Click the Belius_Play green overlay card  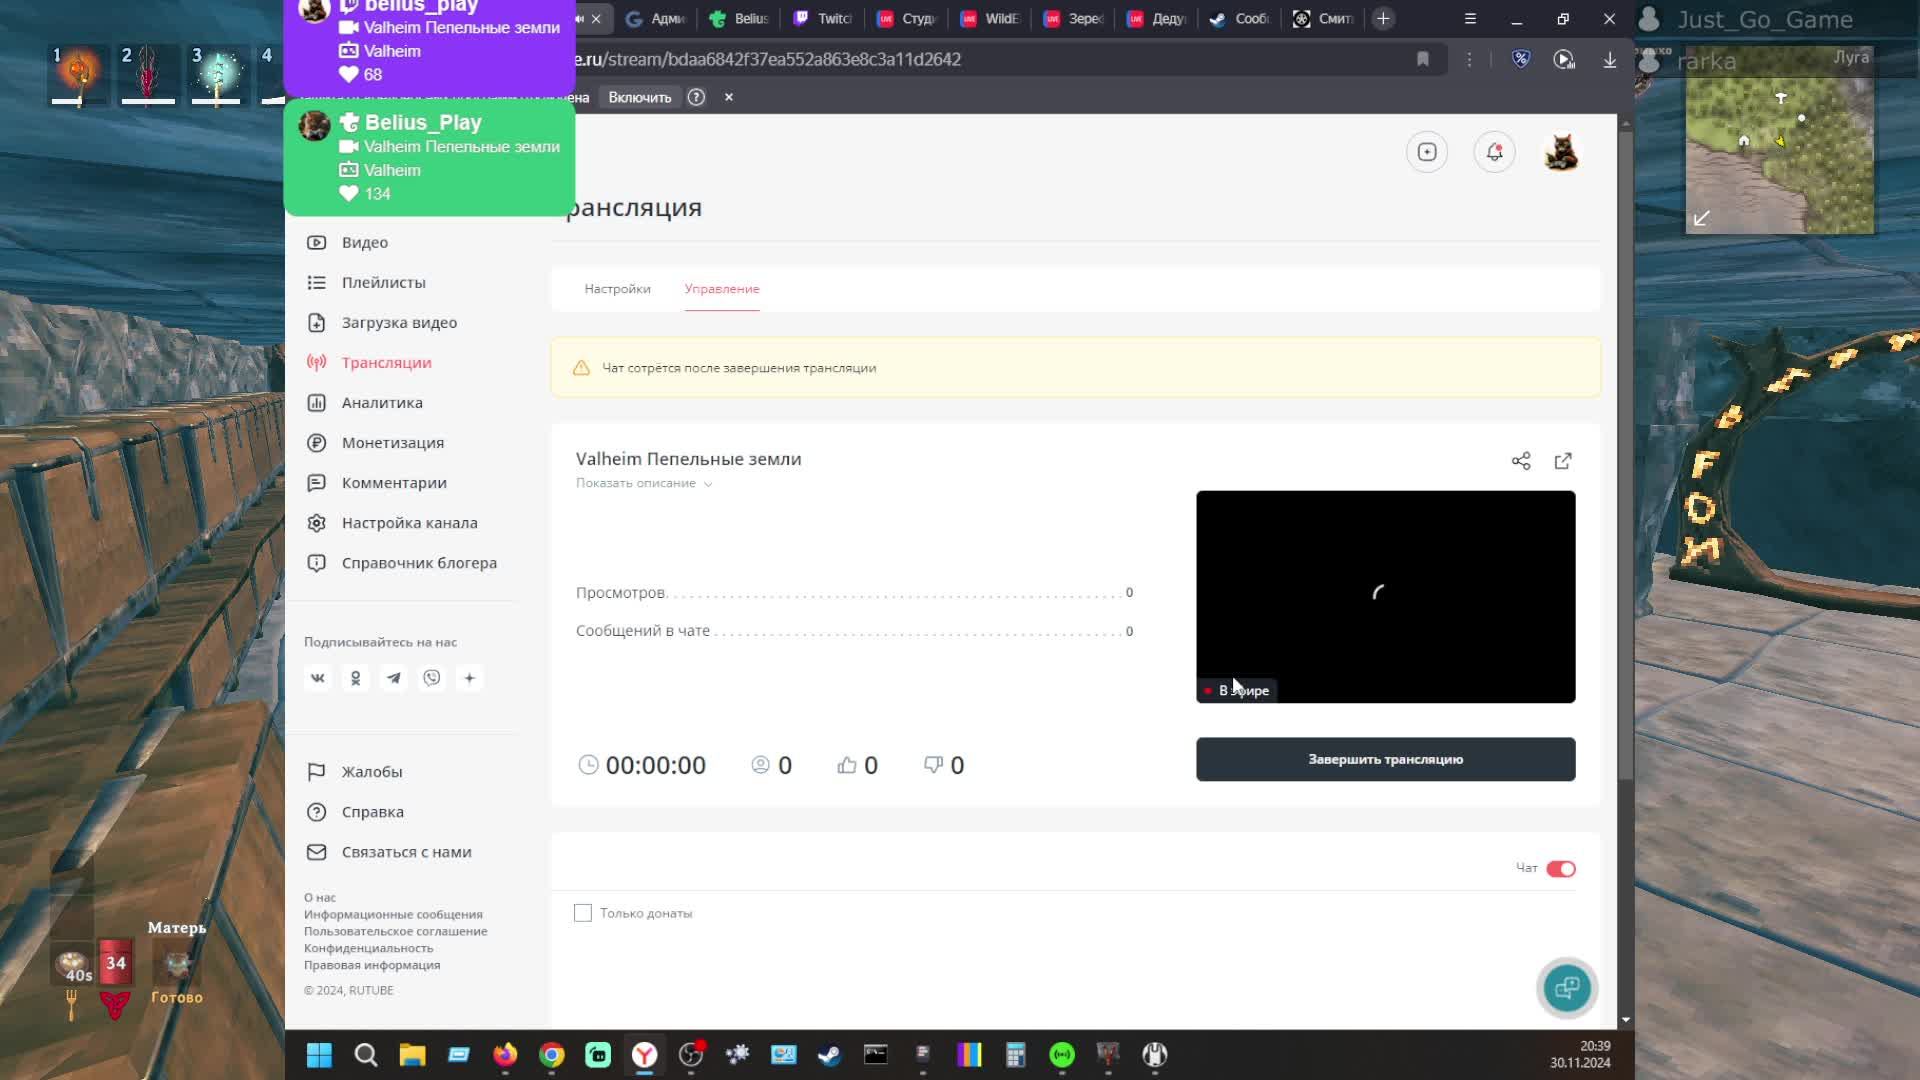point(430,158)
